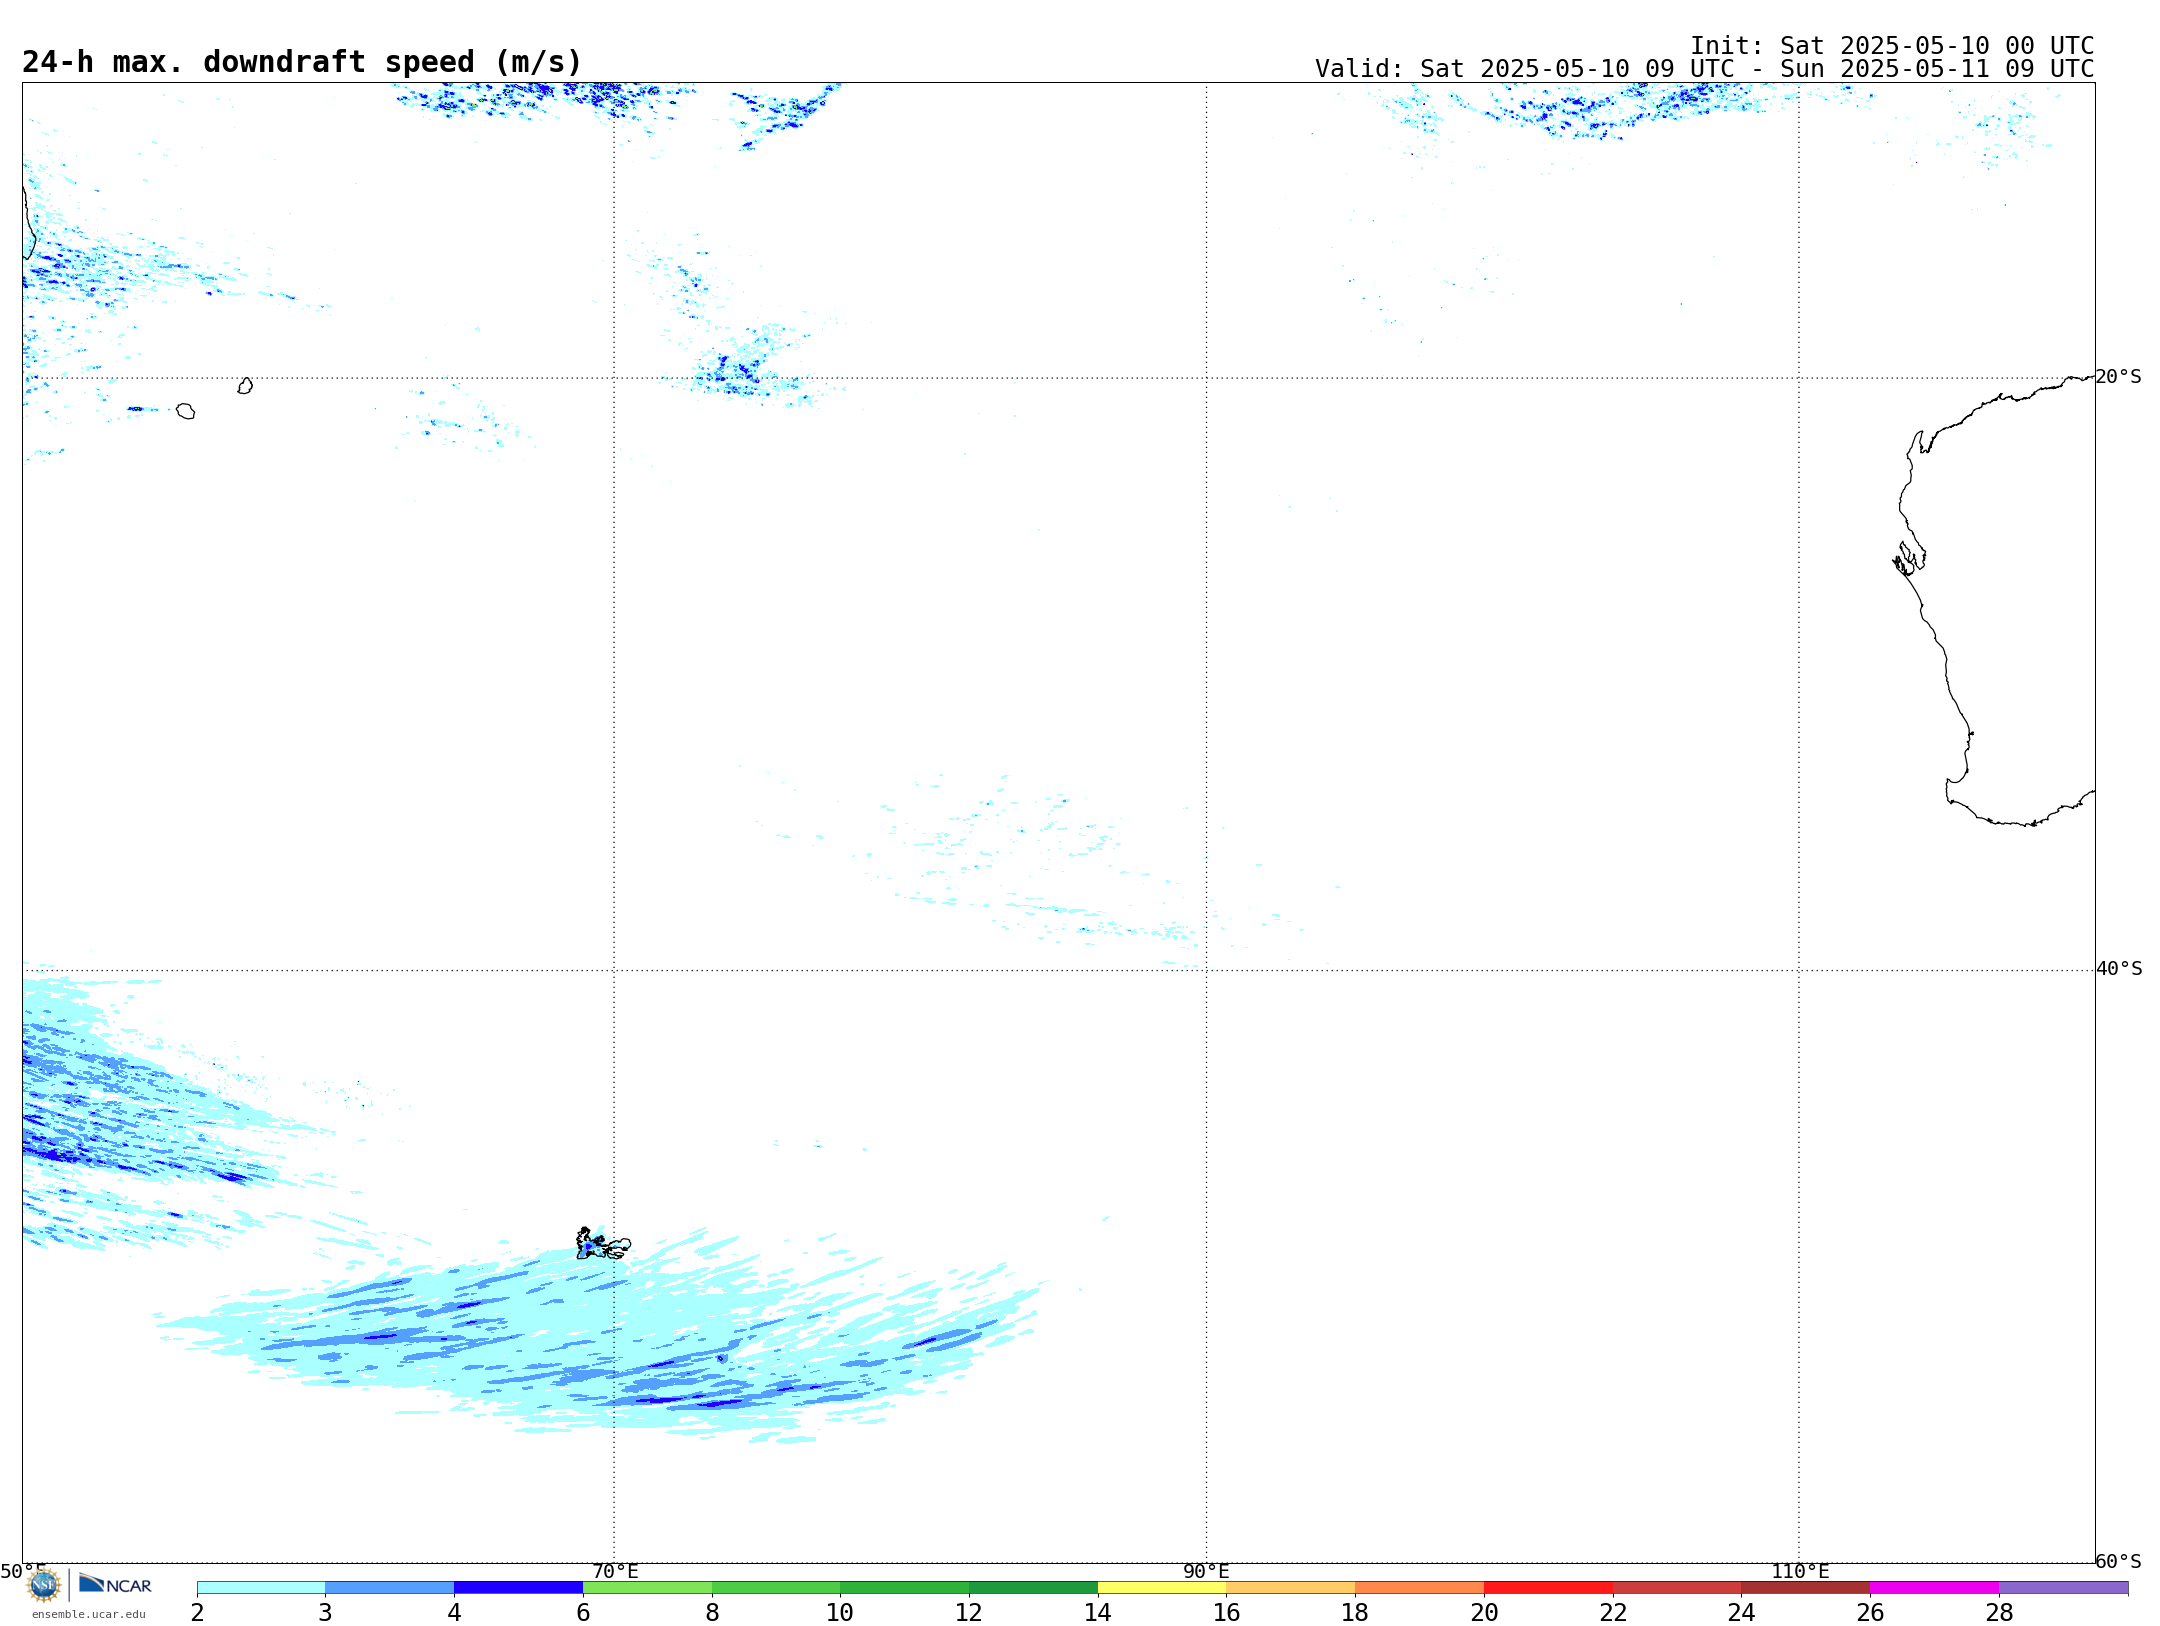Select the plot title '24-h max. downdraft speed (m/s)'
The image size is (2160, 1626).
302,62
